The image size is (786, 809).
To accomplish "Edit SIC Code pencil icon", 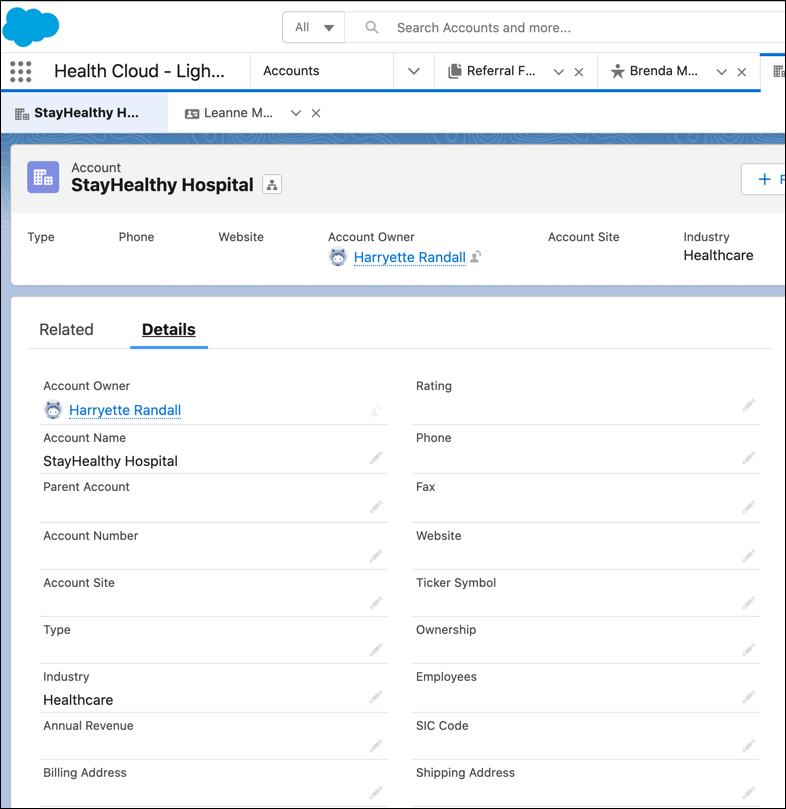I will click(749, 746).
